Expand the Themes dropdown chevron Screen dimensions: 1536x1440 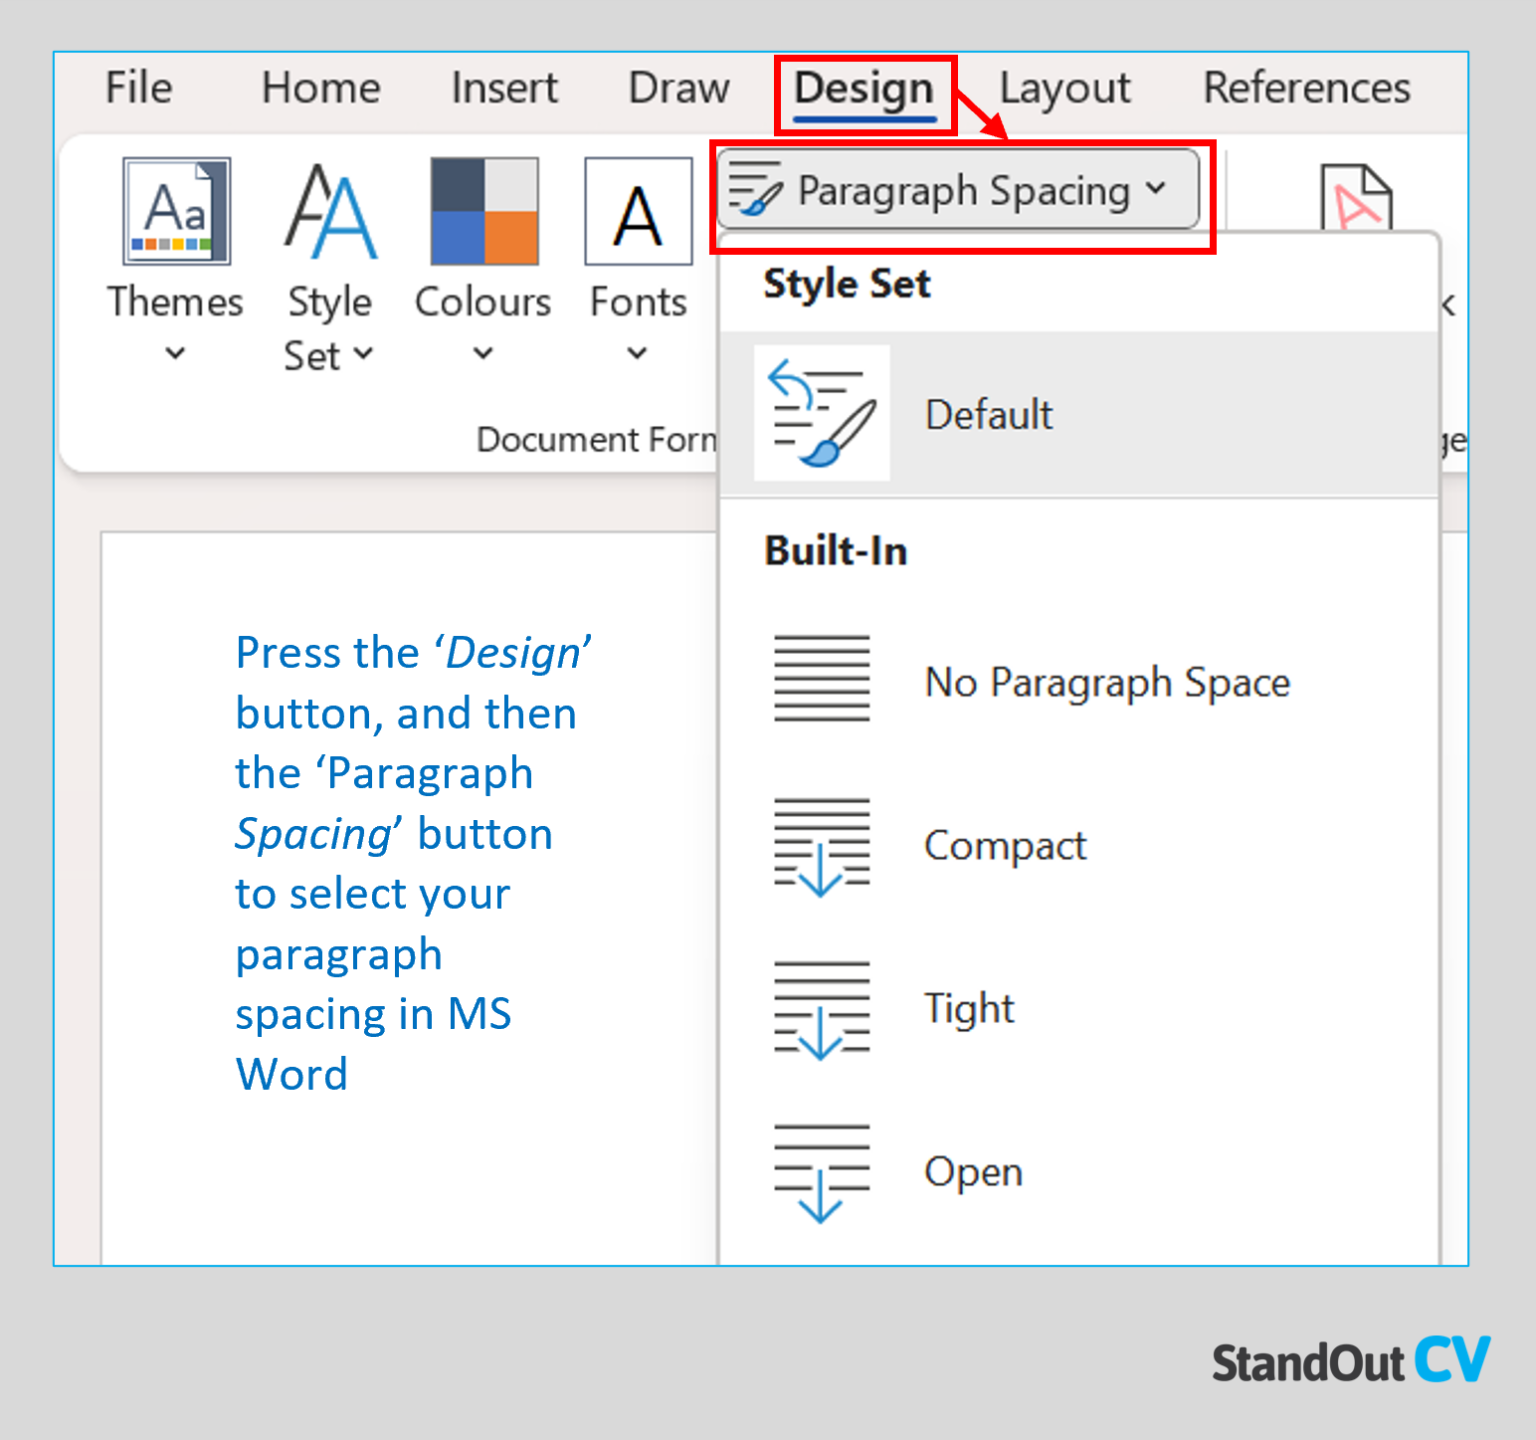(174, 353)
